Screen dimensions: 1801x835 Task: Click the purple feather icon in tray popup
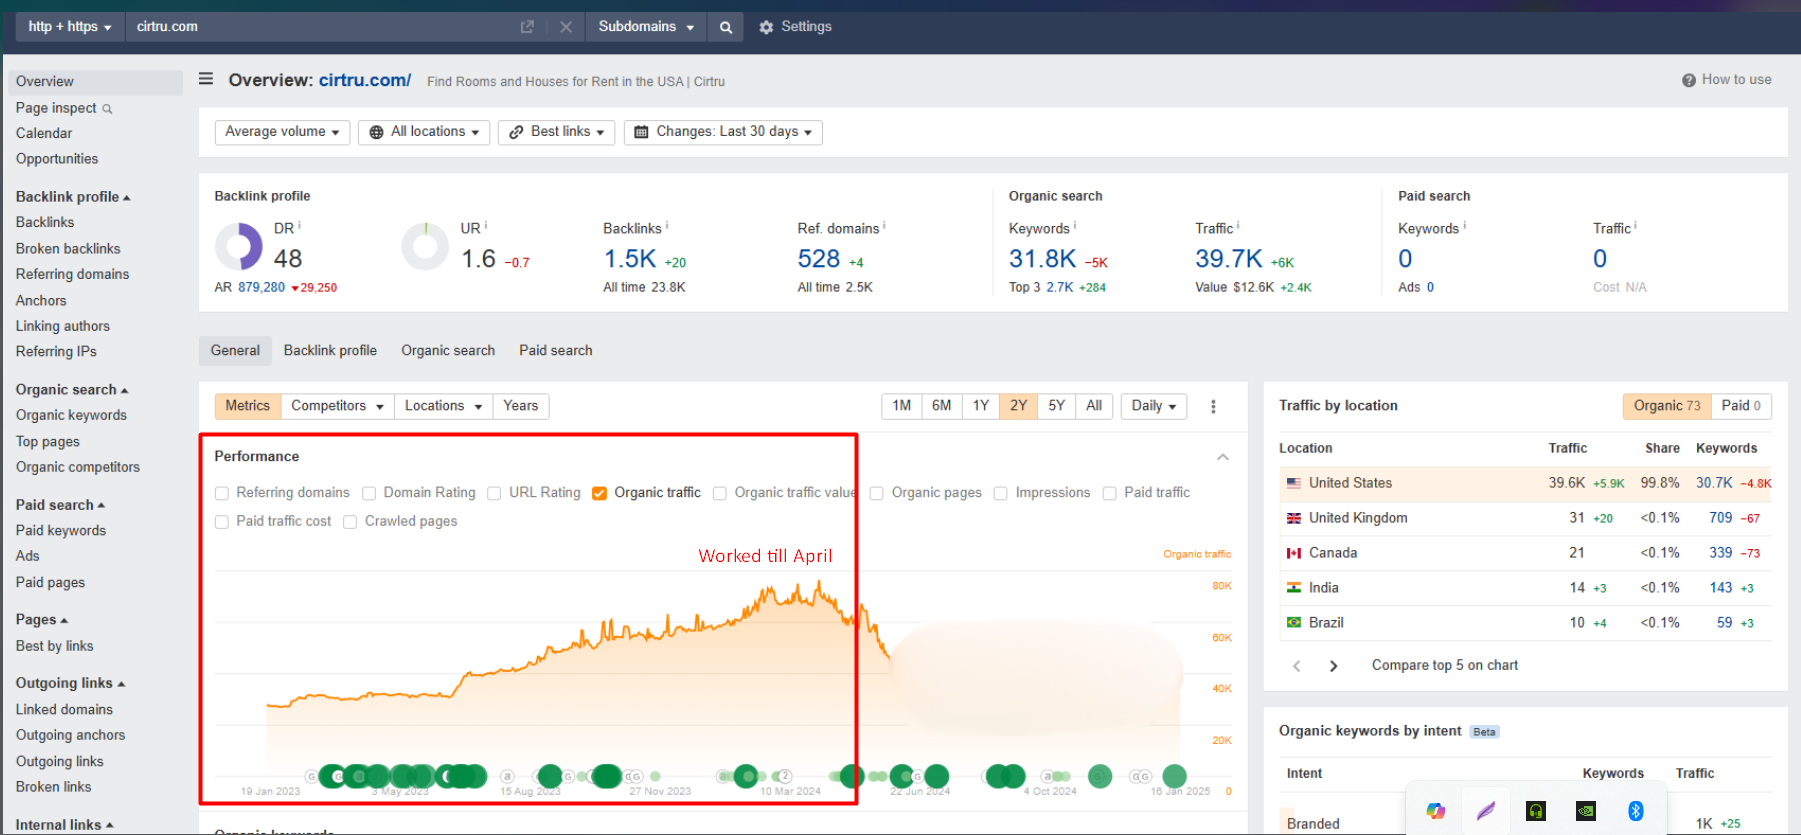click(x=1486, y=811)
